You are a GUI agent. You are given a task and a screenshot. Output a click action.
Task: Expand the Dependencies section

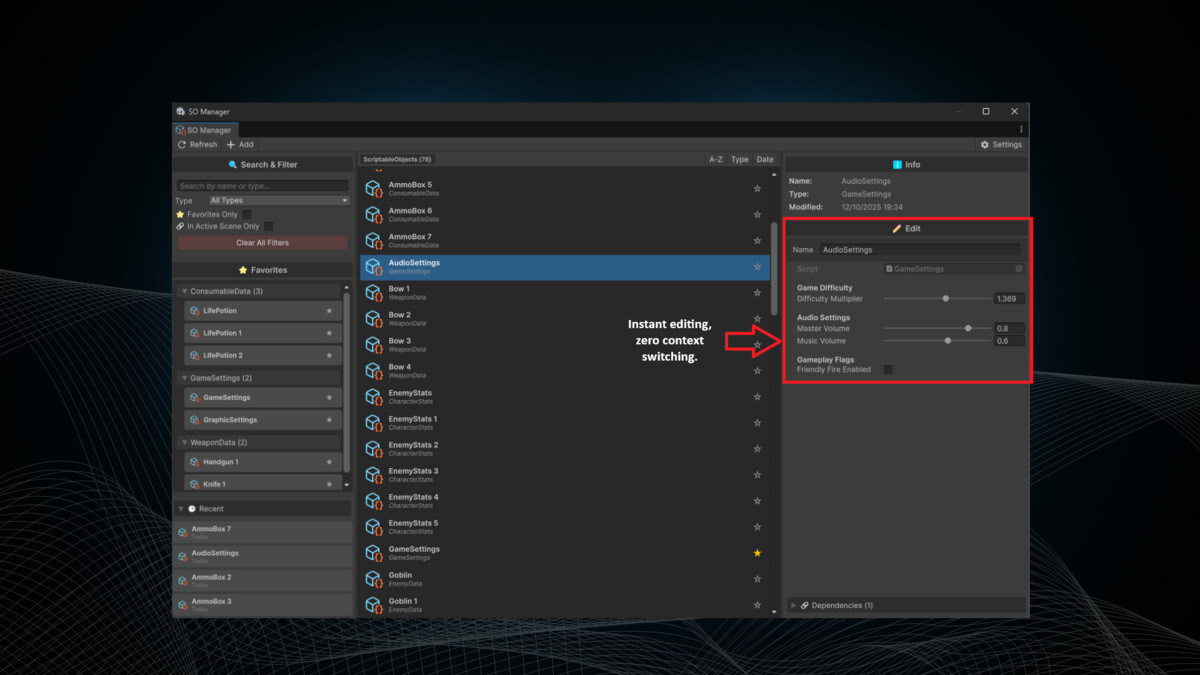(793, 605)
